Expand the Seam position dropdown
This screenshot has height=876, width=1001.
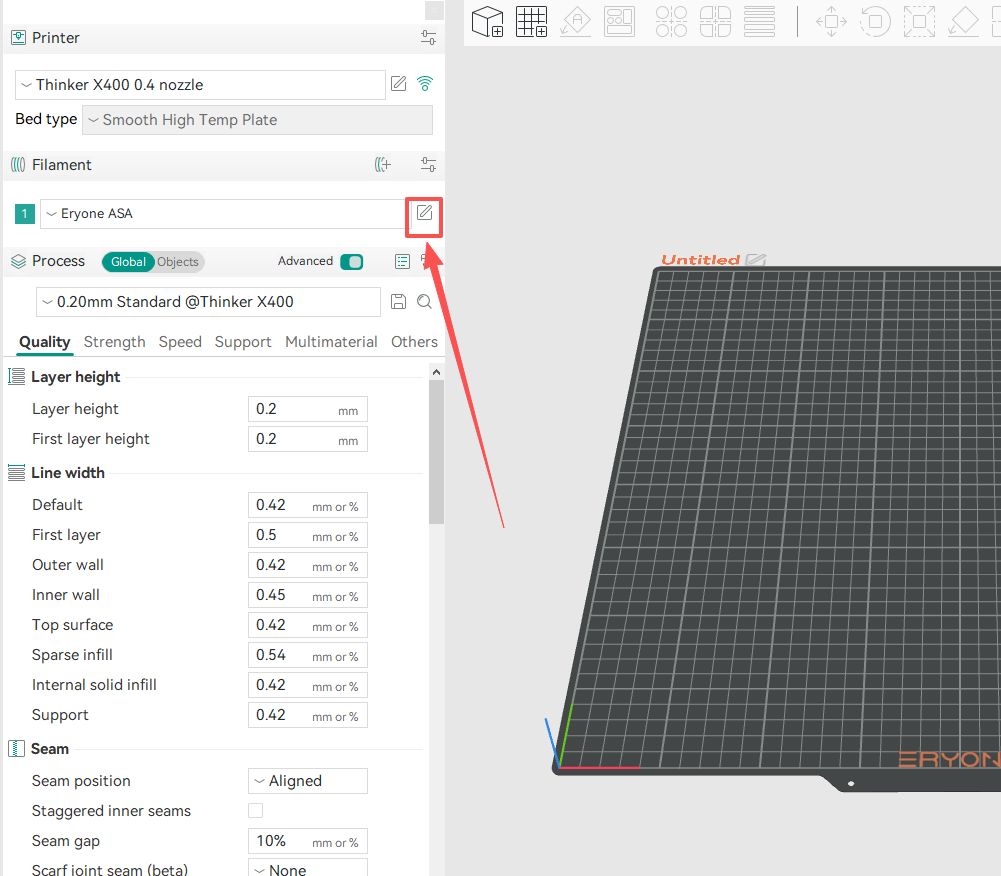click(307, 781)
